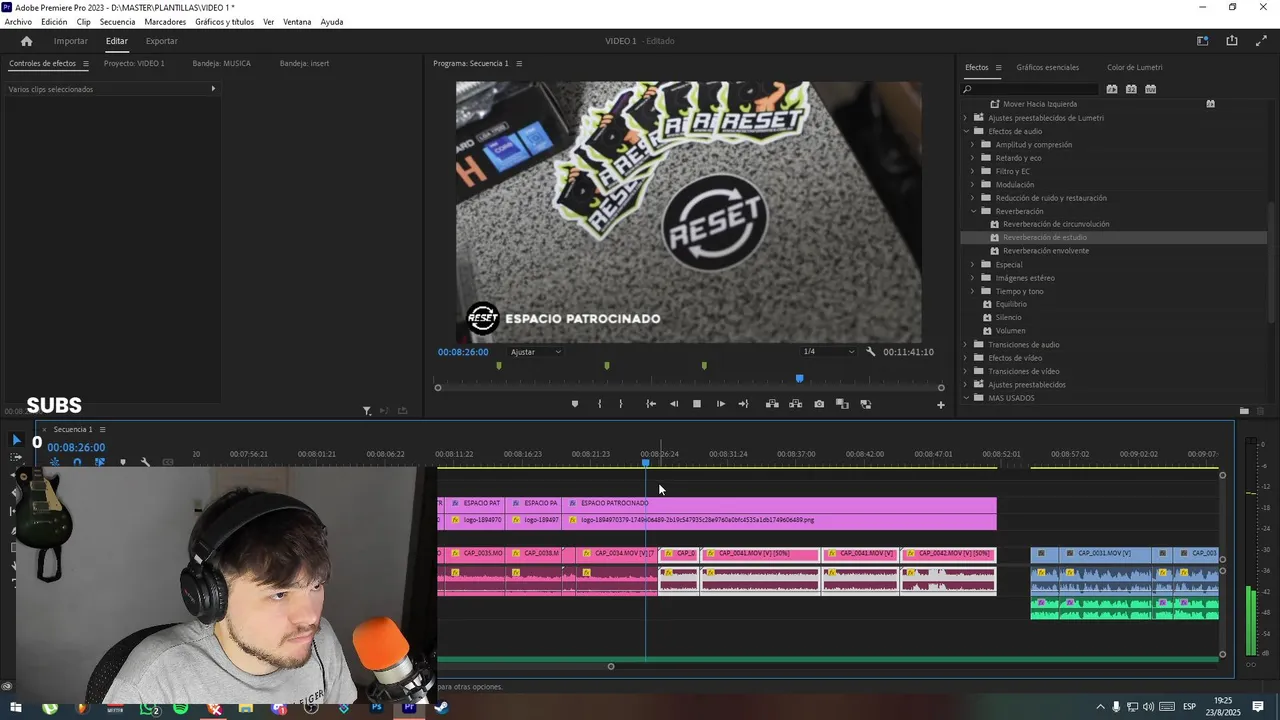Click the Program monitor blue playhead
The height and width of the screenshot is (720, 1280).
(x=799, y=379)
